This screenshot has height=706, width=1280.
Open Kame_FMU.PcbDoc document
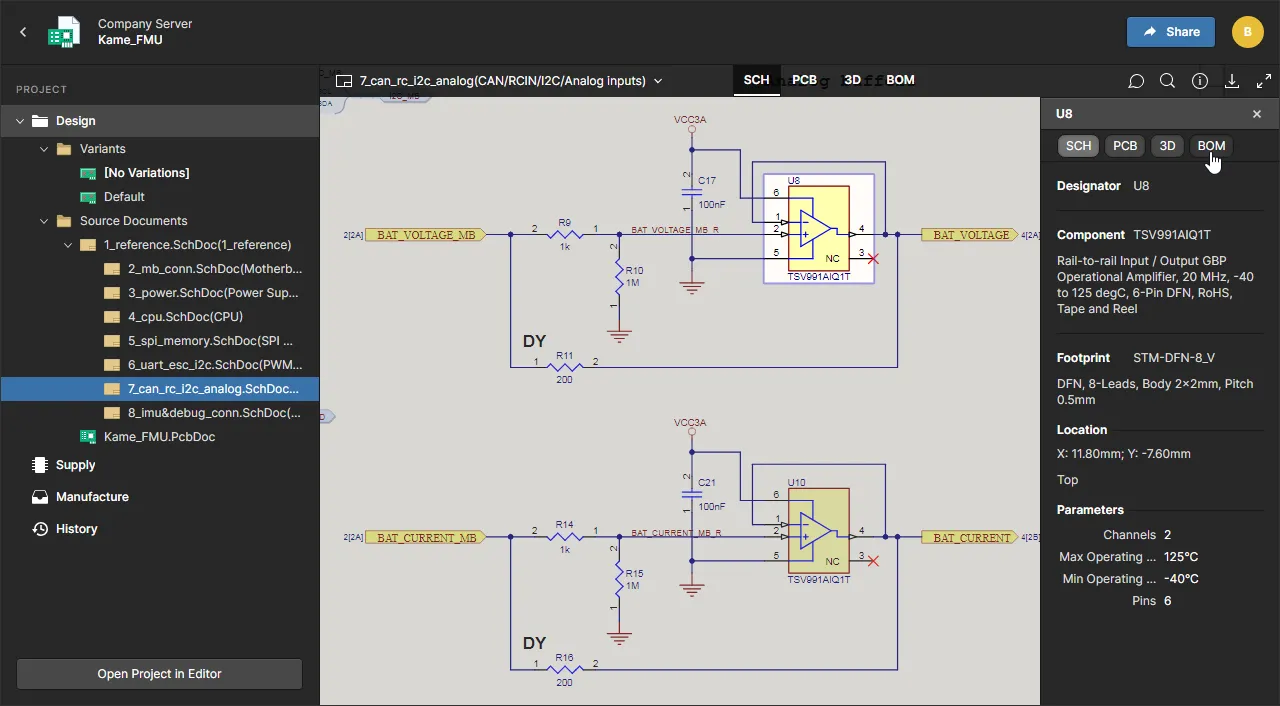point(160,437)
